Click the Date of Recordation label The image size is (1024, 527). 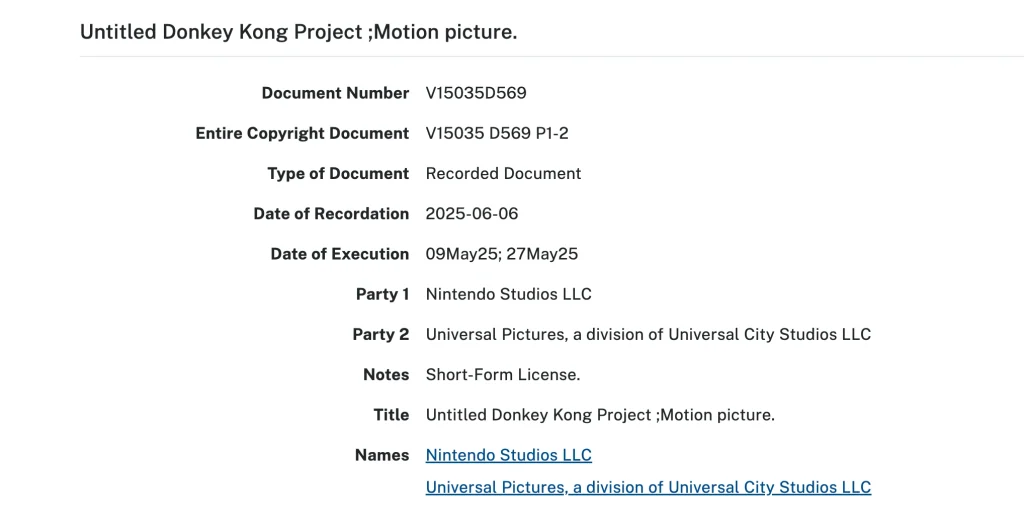coord(331,214)
